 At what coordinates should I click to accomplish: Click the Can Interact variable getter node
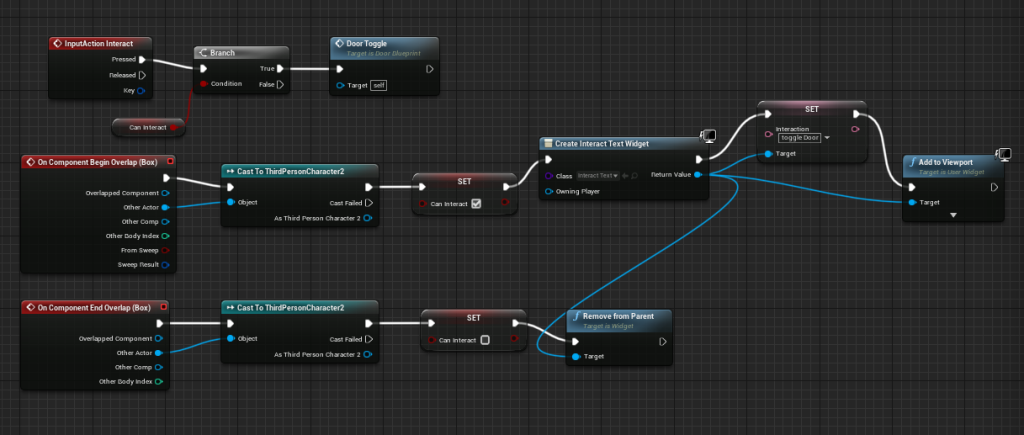point(148,127)
